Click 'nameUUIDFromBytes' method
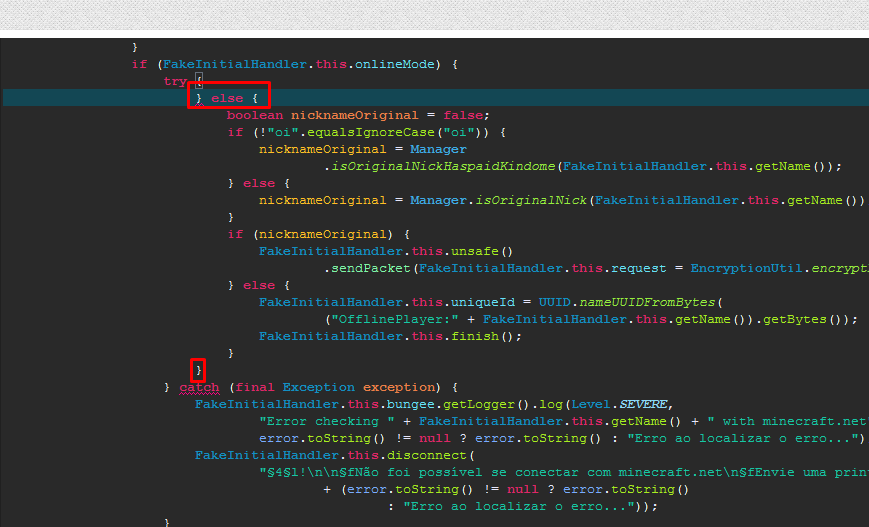The width and height of the screenshot is (869, 527). (x=647, y=302)
